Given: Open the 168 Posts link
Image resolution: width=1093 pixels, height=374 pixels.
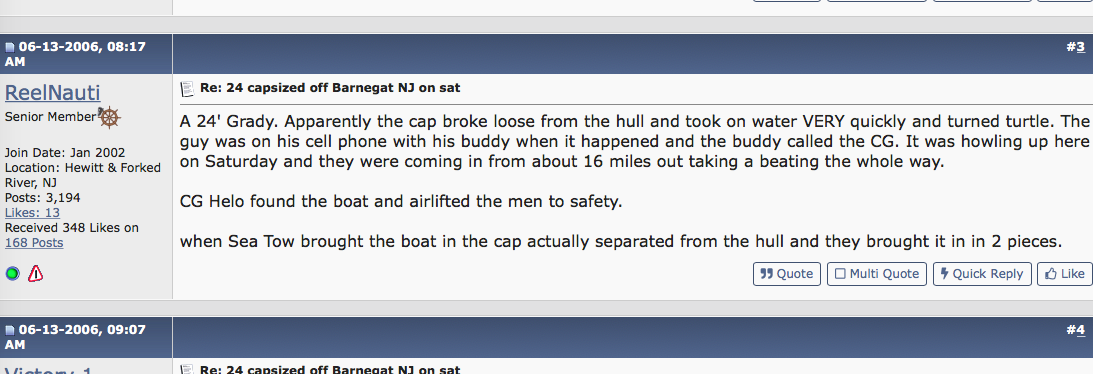Looking at the screenshot, I should pyautogui.click(x=34, y=242).
